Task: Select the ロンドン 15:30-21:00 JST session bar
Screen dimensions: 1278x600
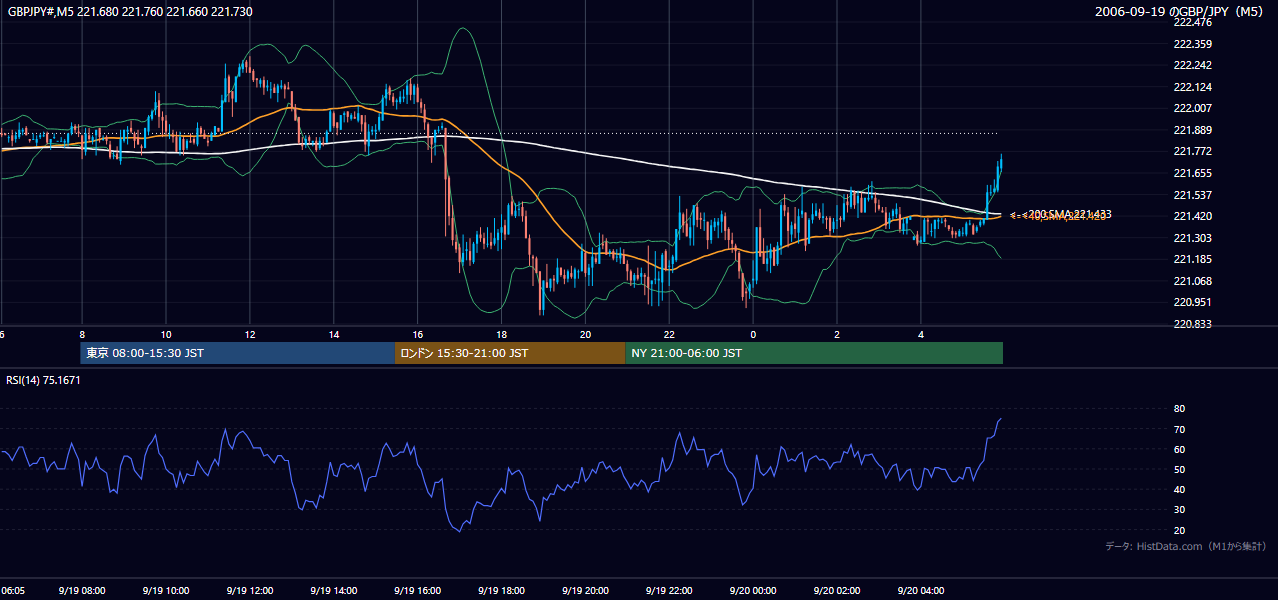Action: click(510, 353)
